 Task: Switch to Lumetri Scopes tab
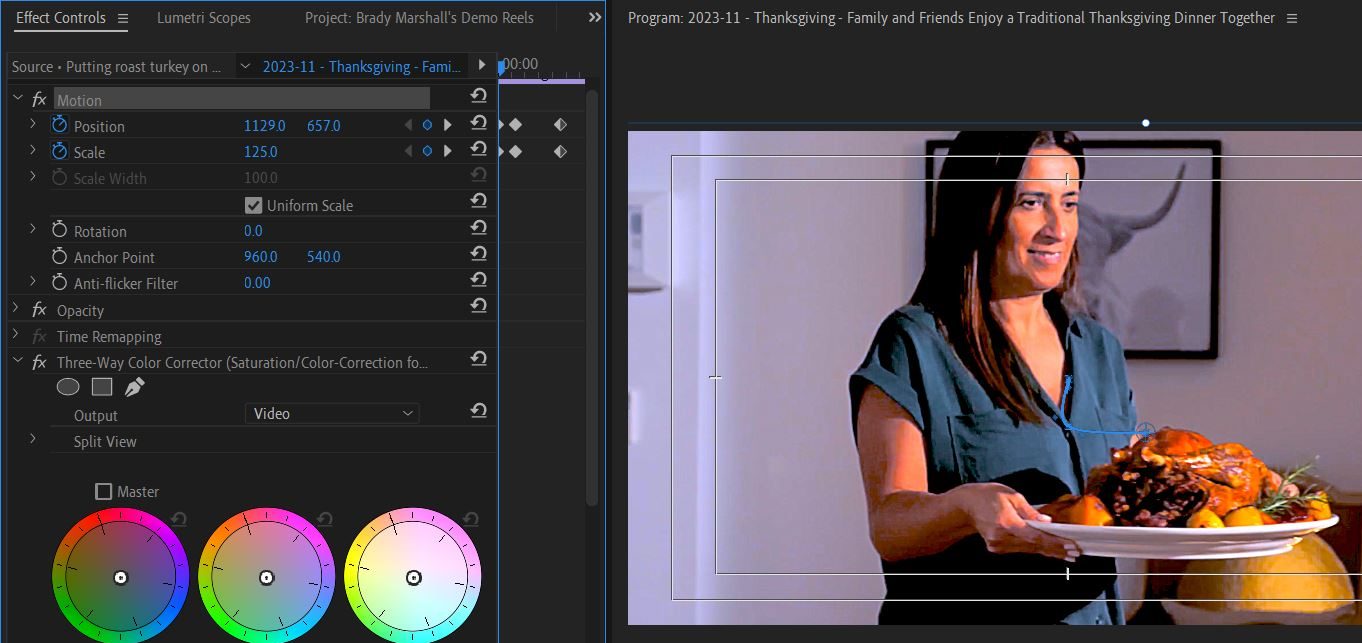click(204, 18)
